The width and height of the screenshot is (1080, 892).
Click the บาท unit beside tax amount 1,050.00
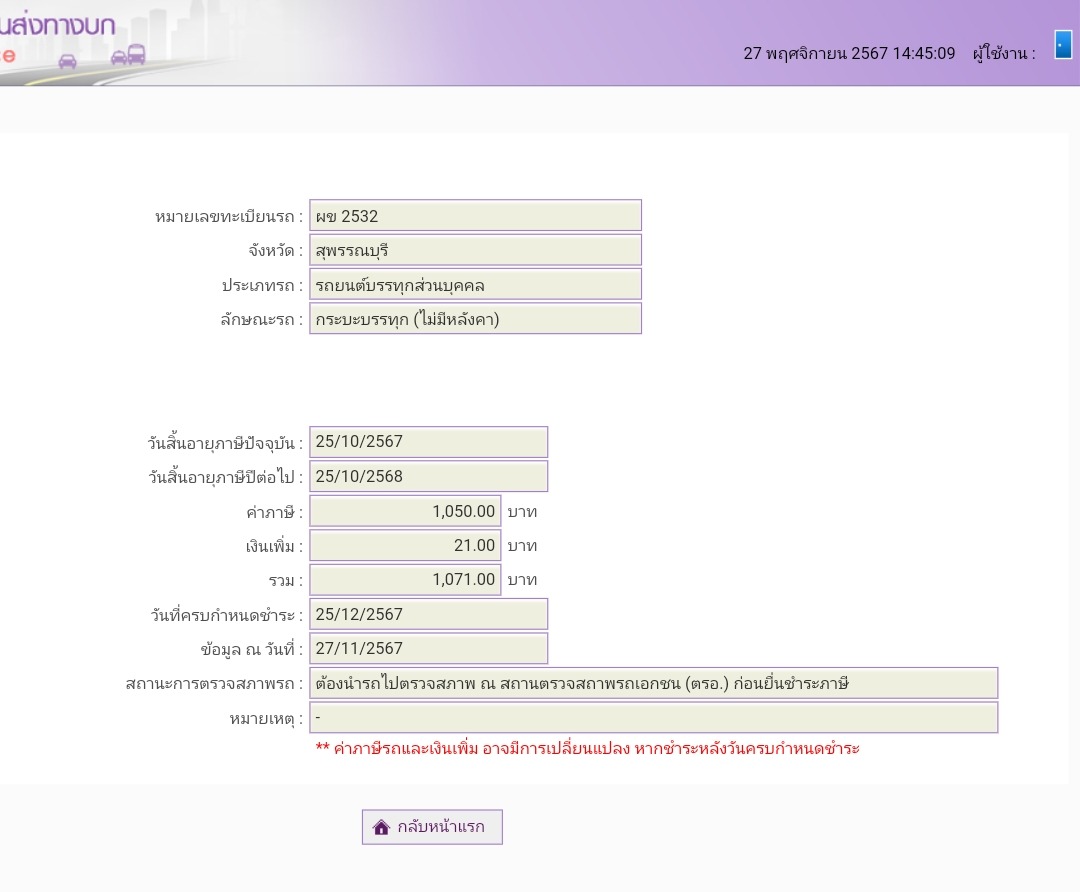point(522,512)
